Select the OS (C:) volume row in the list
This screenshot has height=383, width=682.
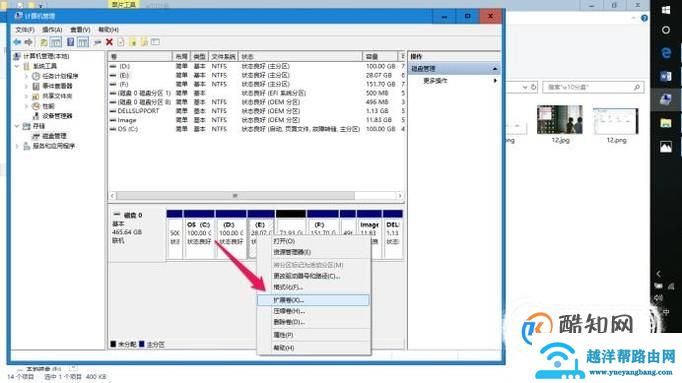coord(257,129)
